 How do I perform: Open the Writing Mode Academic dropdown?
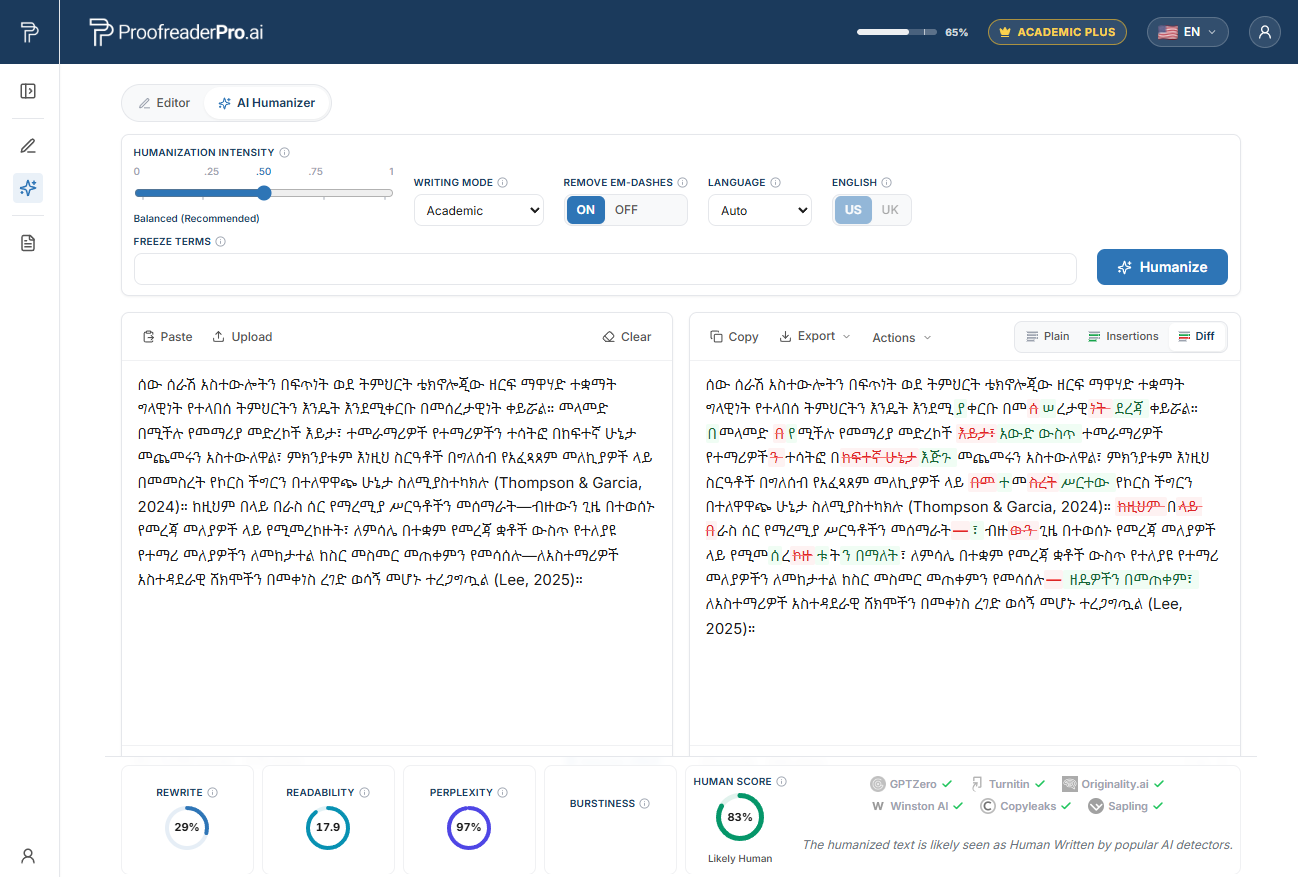point(479,210)
